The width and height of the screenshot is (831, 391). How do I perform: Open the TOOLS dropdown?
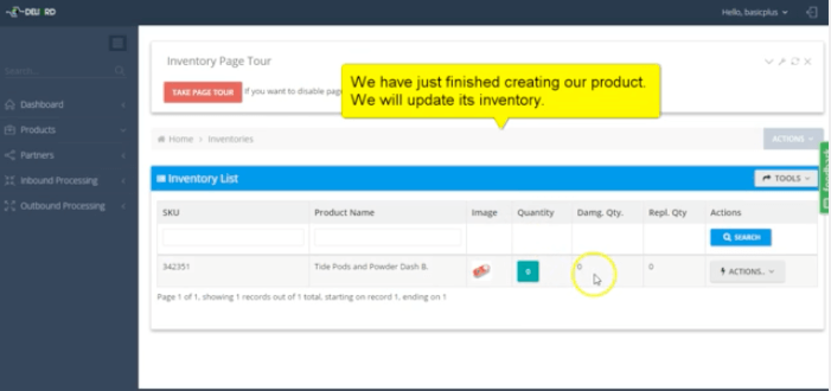click(x=786, y=179)
